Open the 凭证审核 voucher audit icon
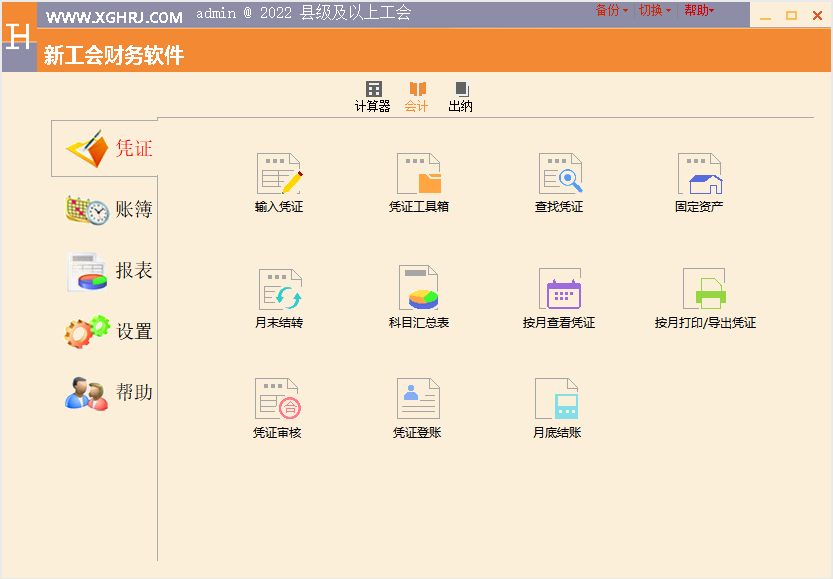833x579 pixels. pyautogui.click(x=277, y=401)
